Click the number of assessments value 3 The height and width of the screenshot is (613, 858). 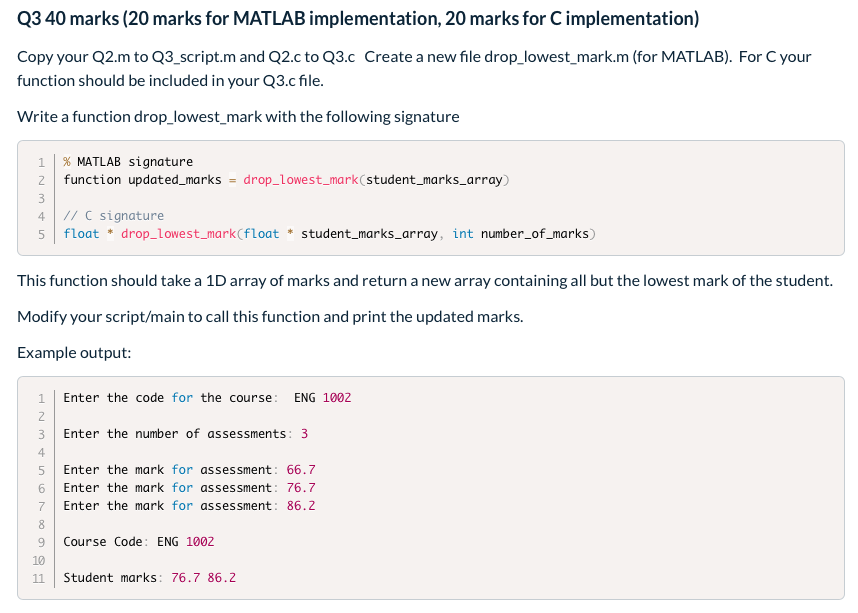pyautogui.click(x=304, y=433)
